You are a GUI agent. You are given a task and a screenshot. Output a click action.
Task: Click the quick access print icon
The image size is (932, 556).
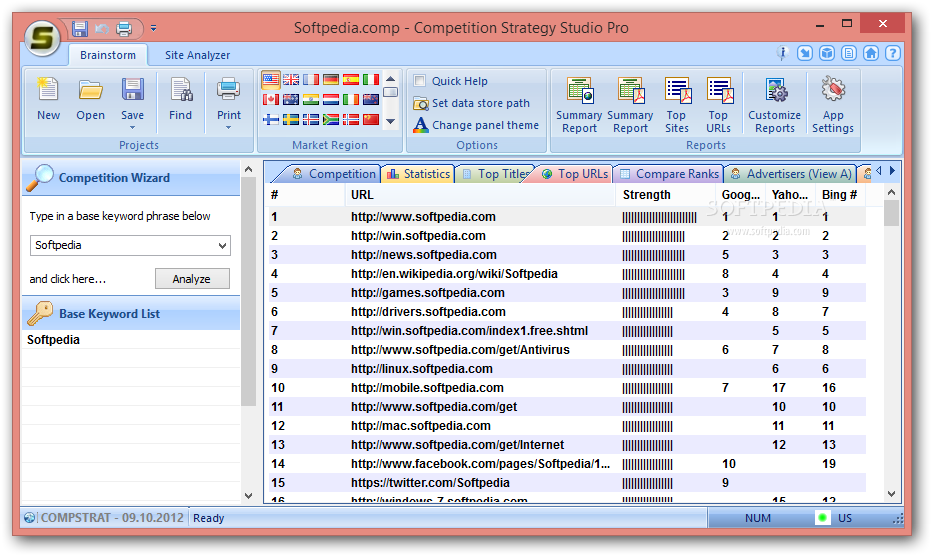pos(124,29)
